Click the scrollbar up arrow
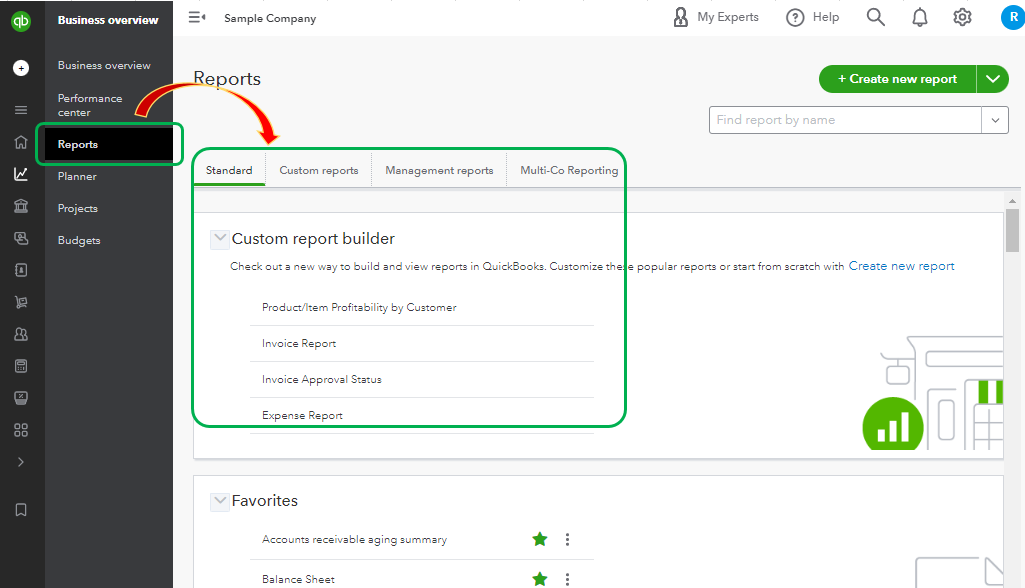 pyautogui.click(x=1013, y=201)
